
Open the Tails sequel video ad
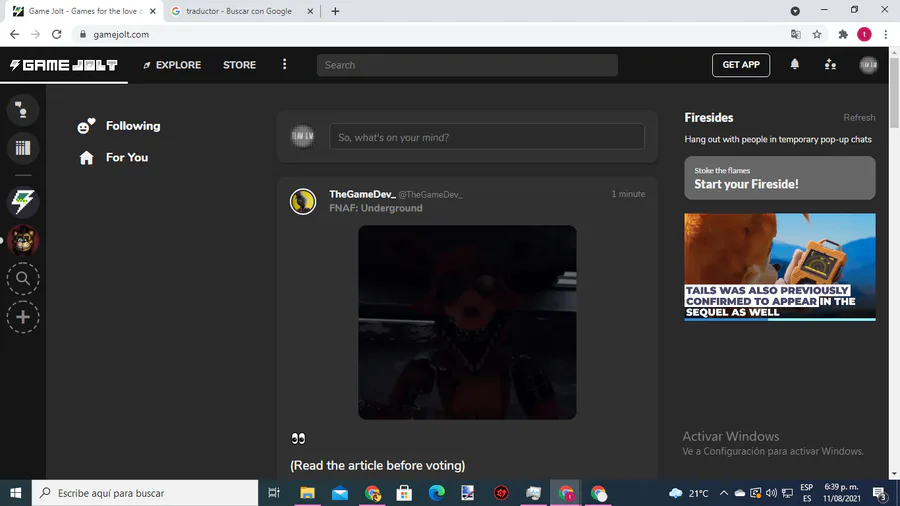tap(779, 267)
